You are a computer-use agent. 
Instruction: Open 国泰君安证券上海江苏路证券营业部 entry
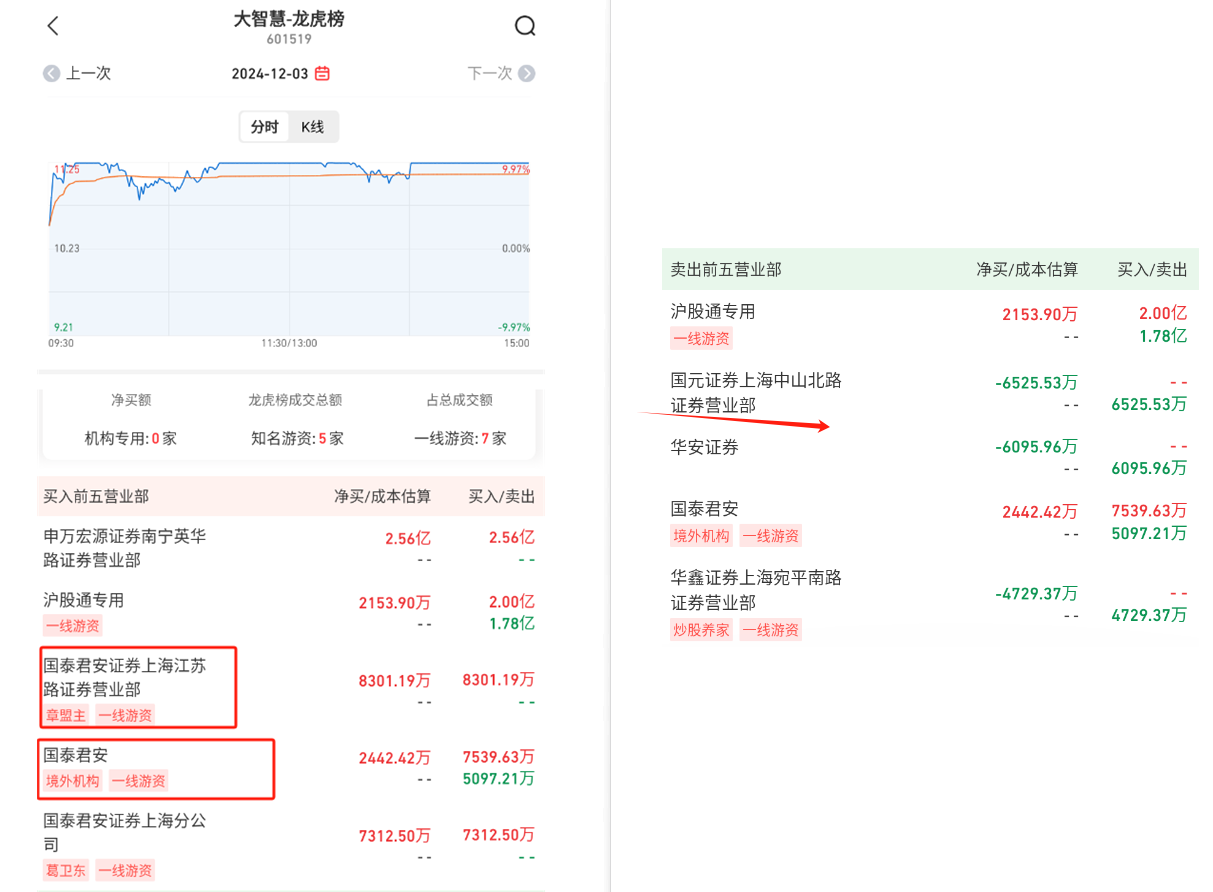[125, 677]
